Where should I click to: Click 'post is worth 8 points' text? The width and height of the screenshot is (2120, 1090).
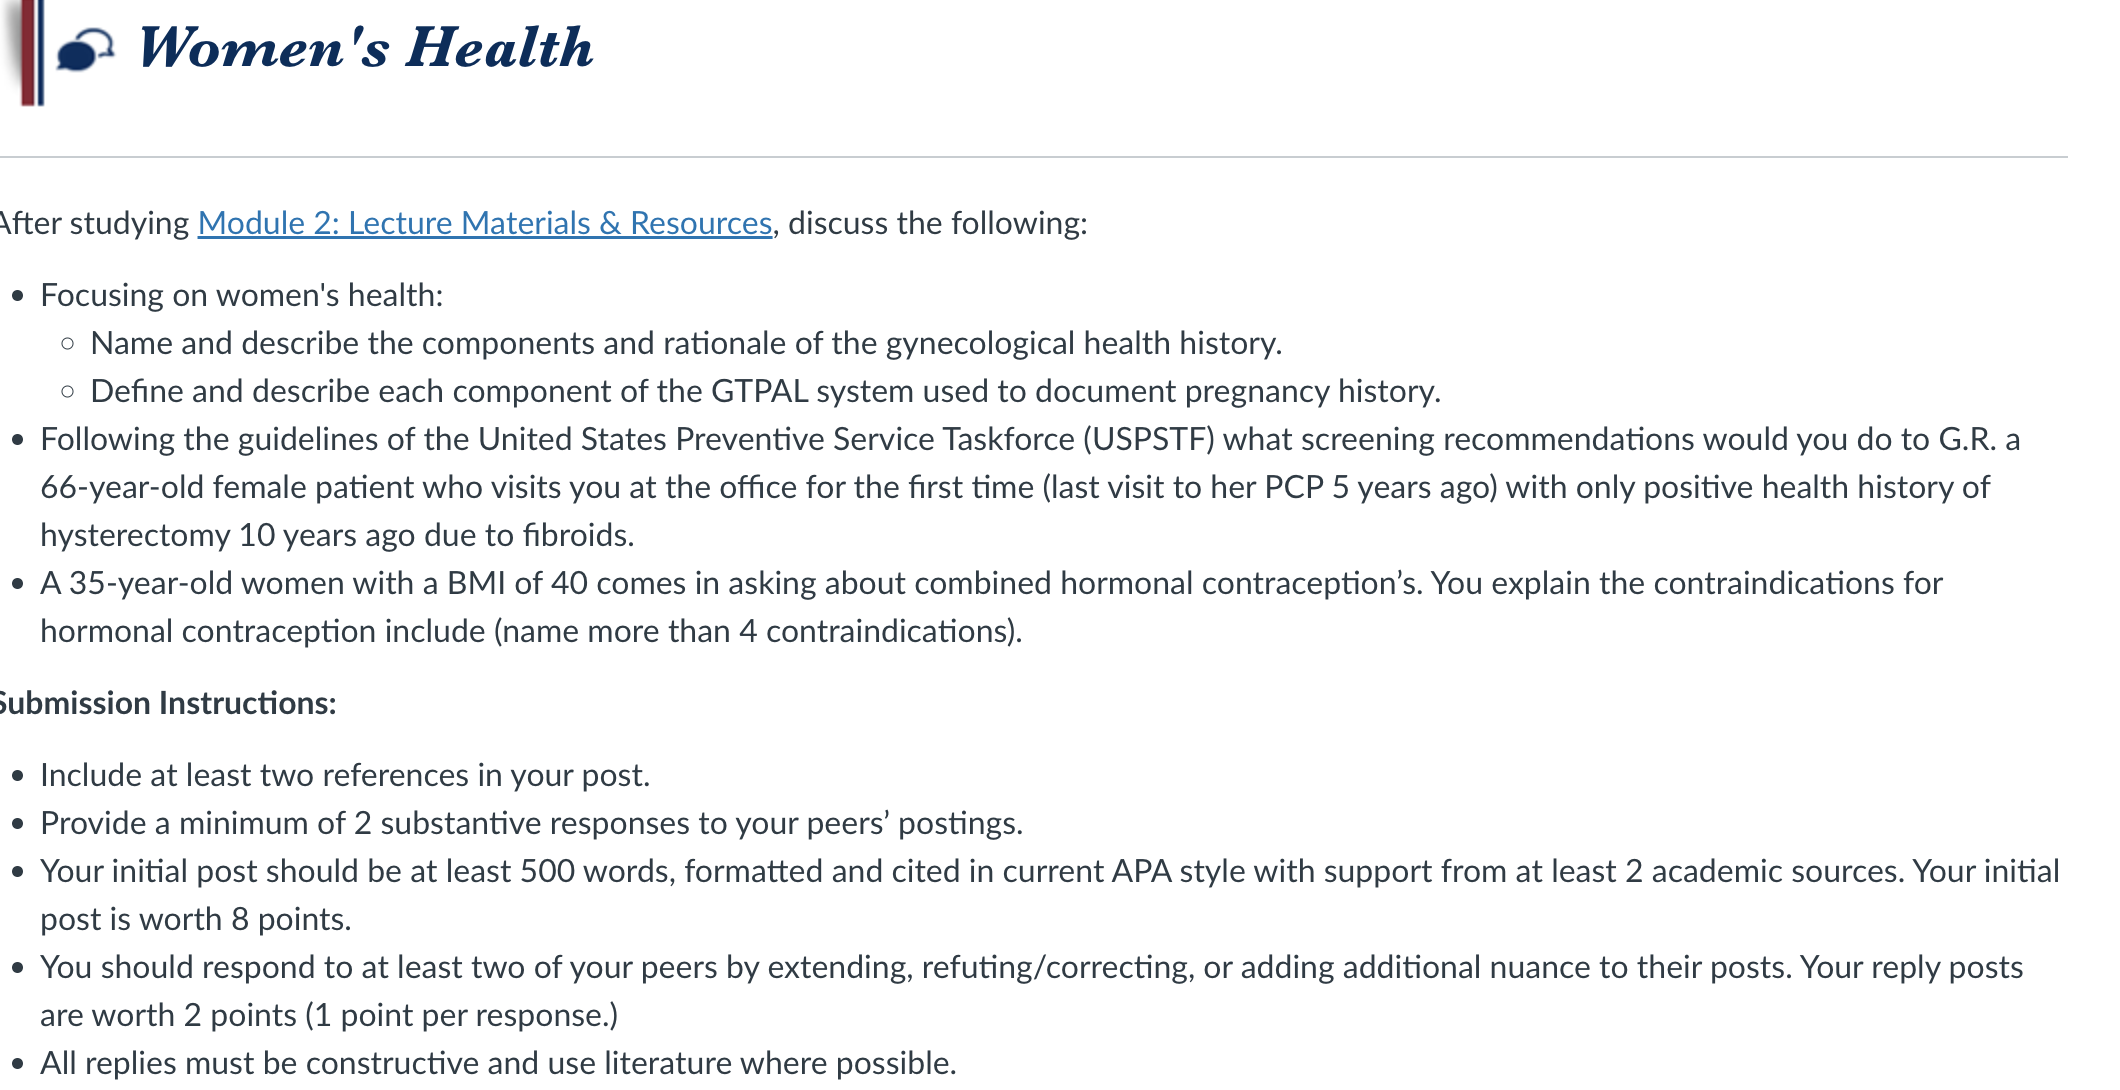pyautogui.click(x=196, y=919)
